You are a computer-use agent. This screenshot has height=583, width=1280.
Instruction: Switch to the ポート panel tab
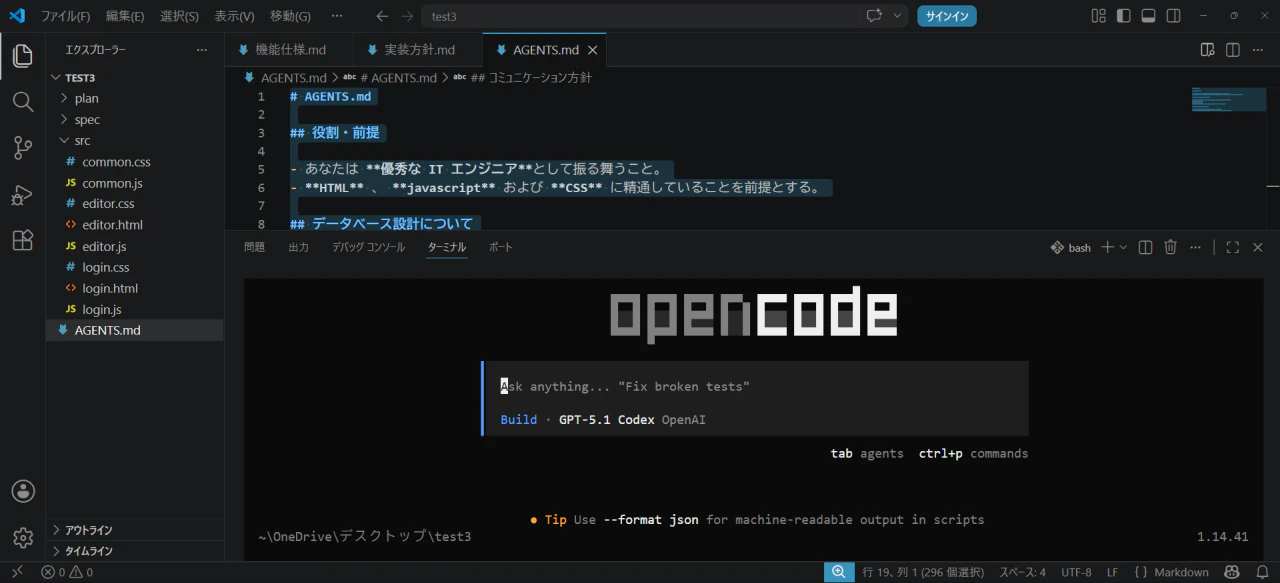pyautogui.click(x=500, y=247)
